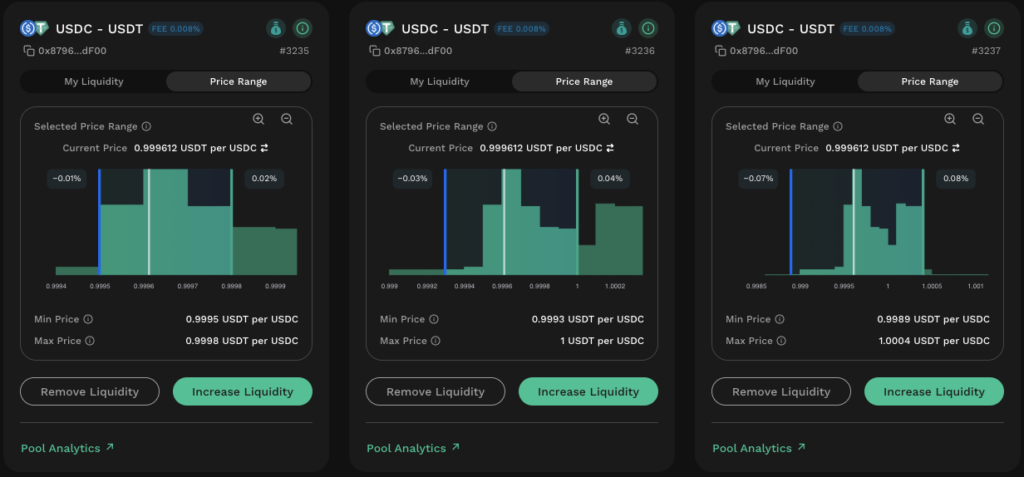Click the USDC-USDT token pair icon in #3236
The width and height of the screenshot is (1024, 477).
(x=380, y=28)
